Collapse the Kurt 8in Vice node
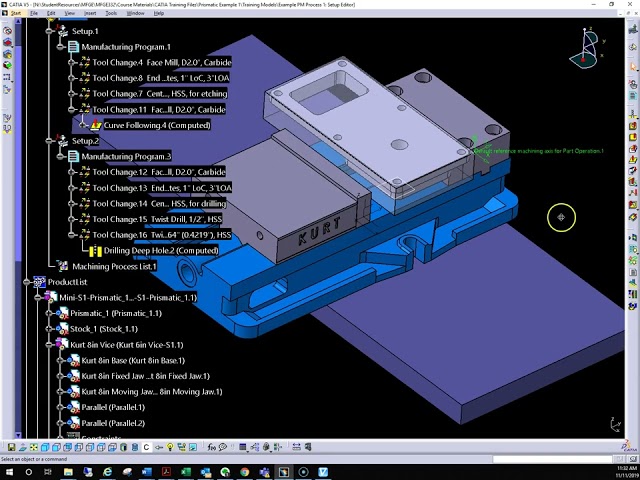640x480 pixels. tap(49, 345)
